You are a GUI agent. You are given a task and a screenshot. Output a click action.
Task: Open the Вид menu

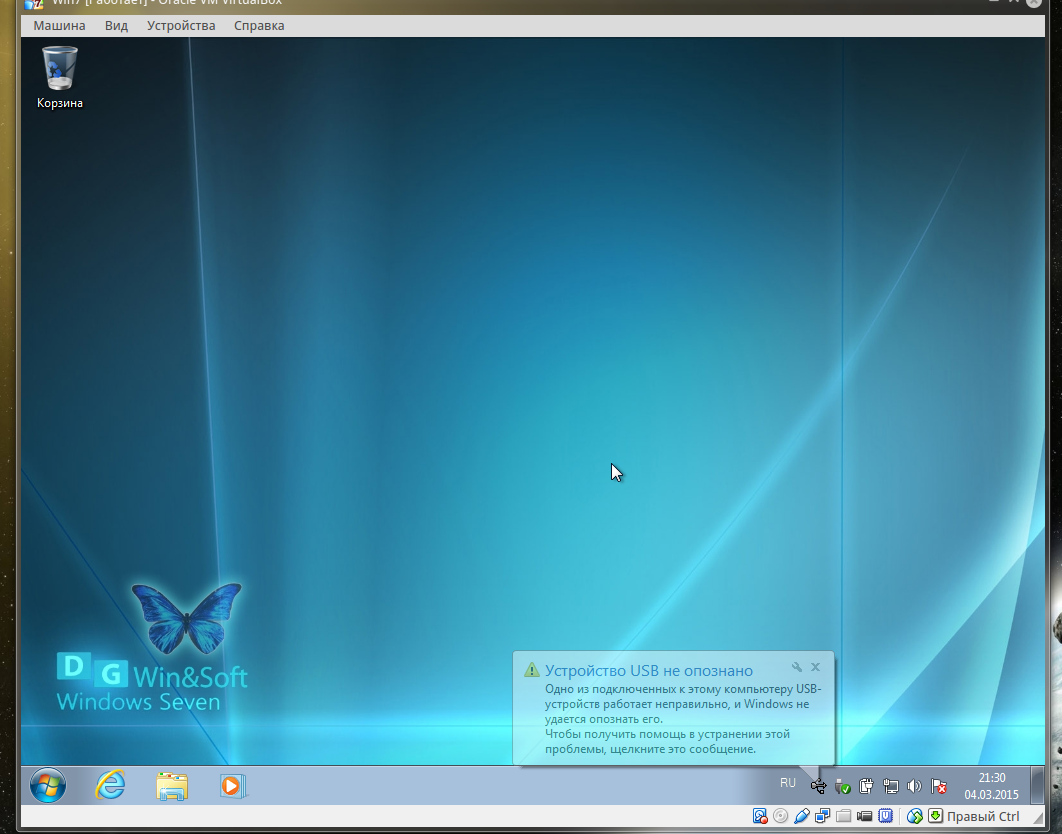click(116, 26)
